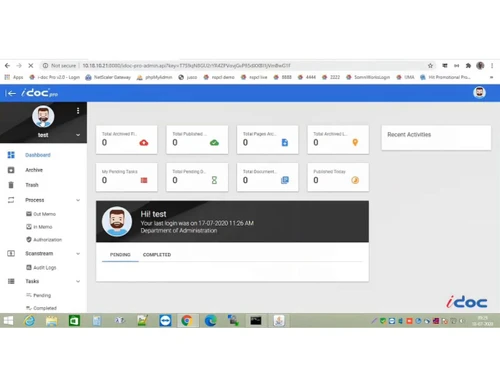Click the hourglass icon on Total Pending card
Viewport: 500px width, 375px height.
pyautogui.click(x=214, y=180)
